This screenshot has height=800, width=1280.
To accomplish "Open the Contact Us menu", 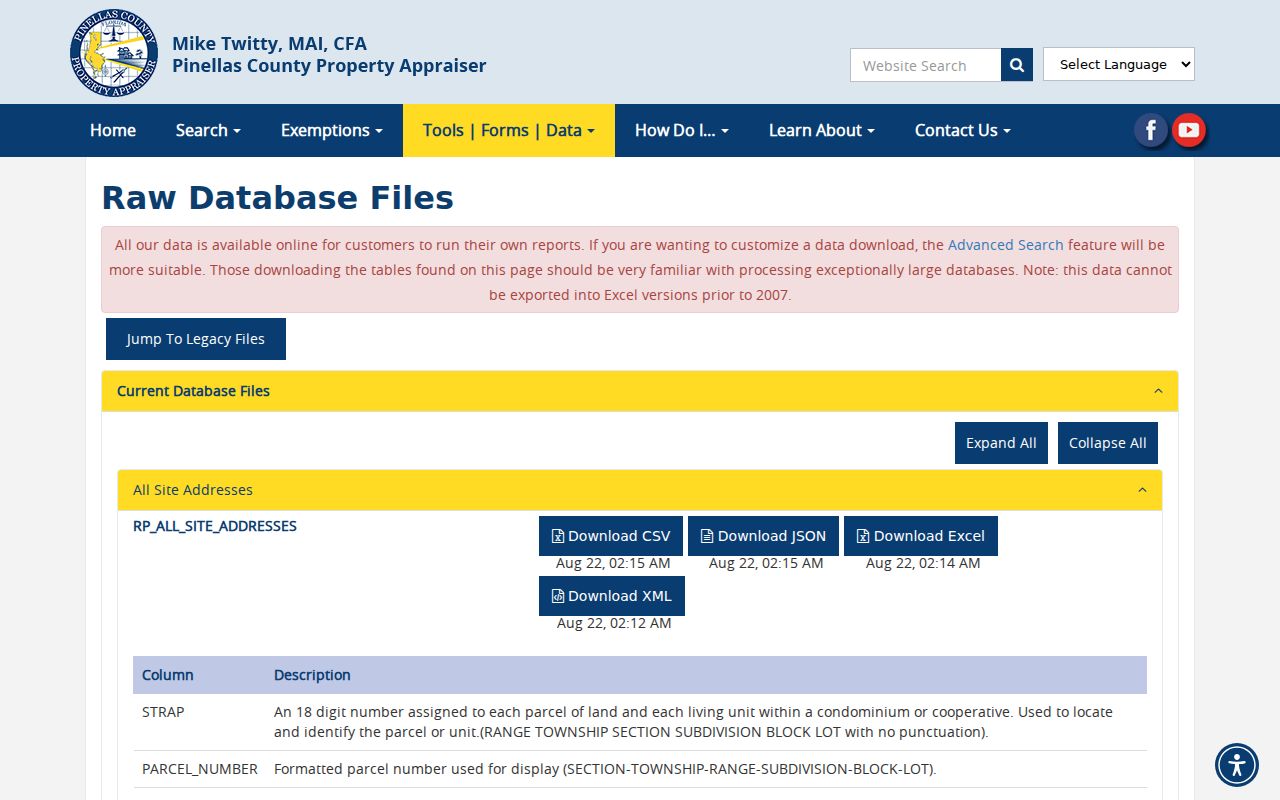I will point(963,130).
